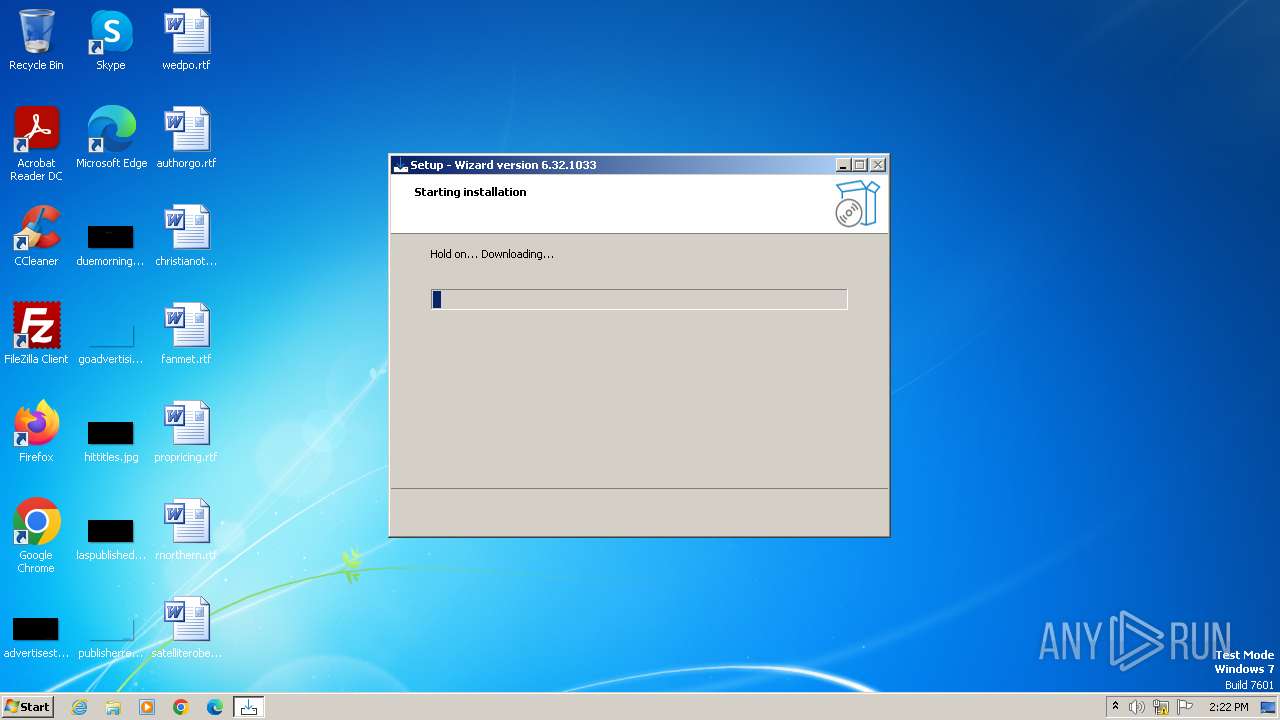Select the advertisest file icon
1280x720 pixels.
[36, 637]
